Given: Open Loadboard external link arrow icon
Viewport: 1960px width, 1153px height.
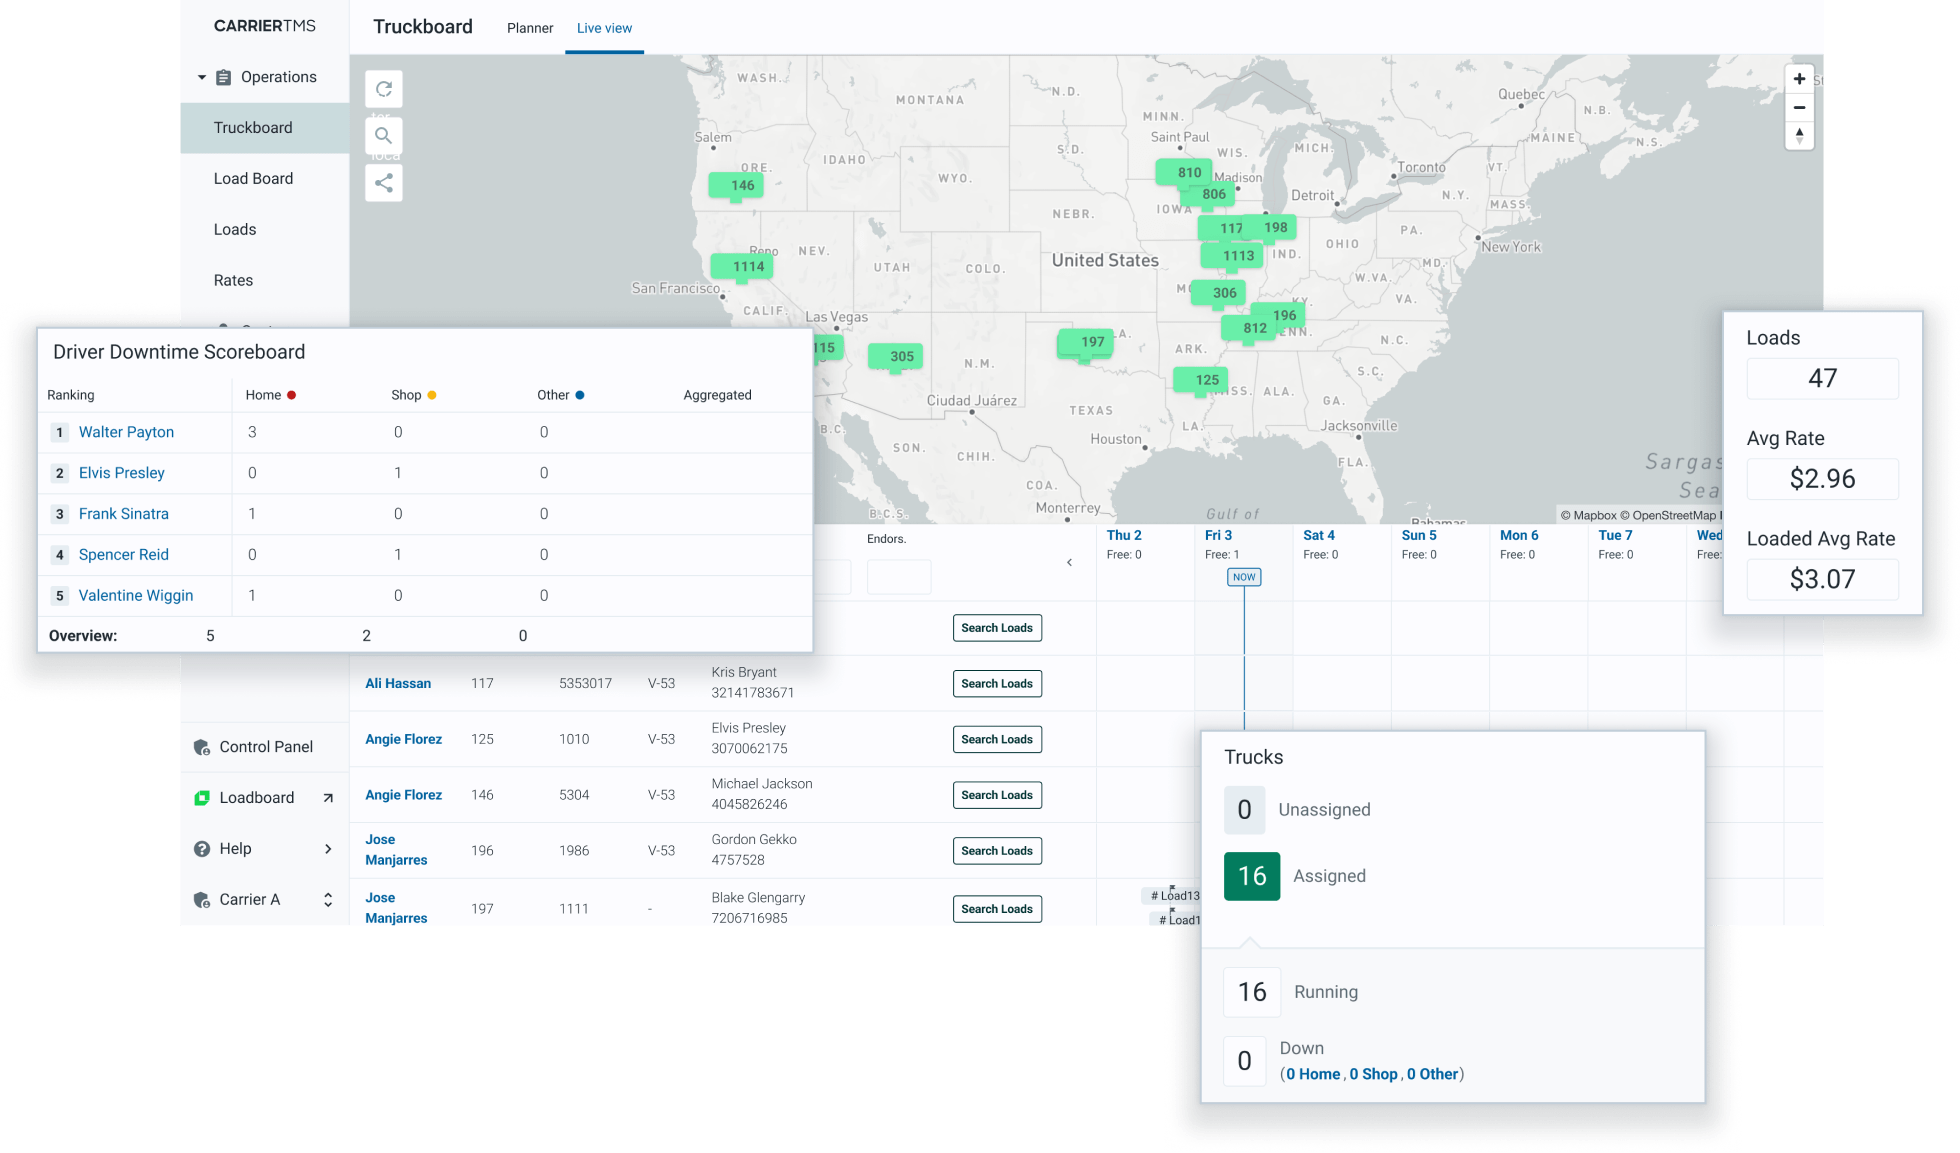Looking at the screenshot, I should (x=328, y=798).
